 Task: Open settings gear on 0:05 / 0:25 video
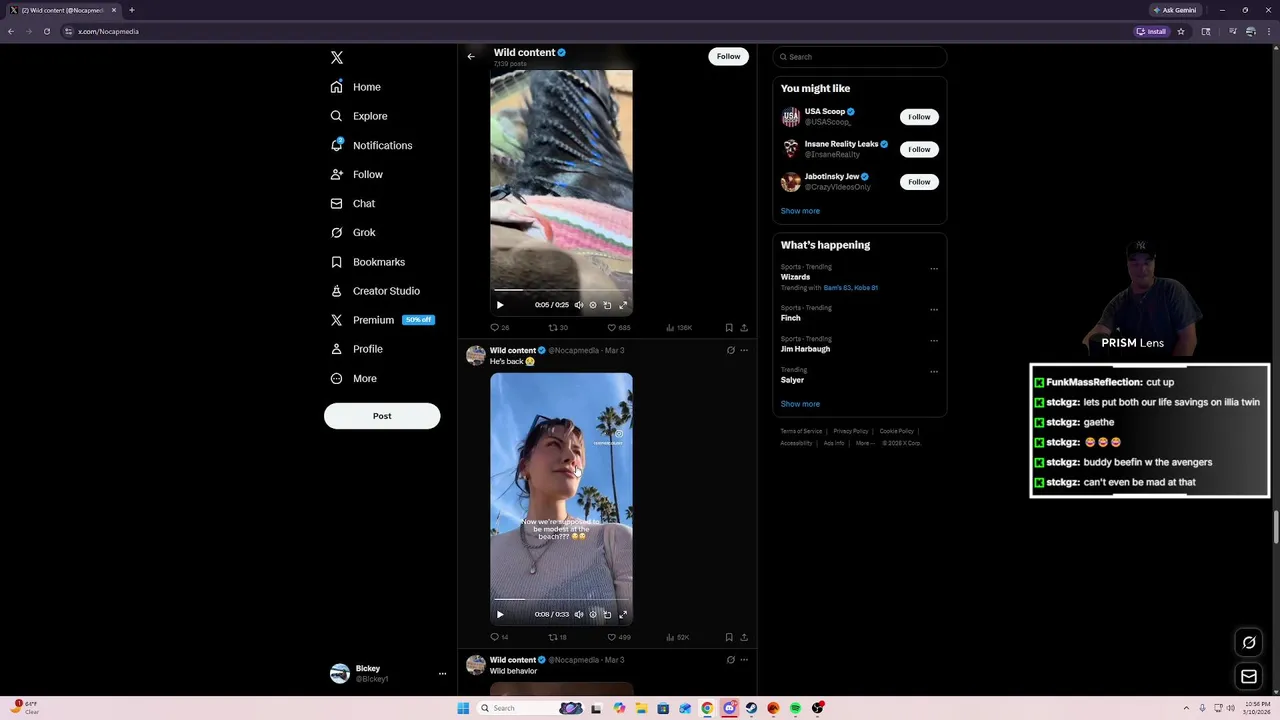pos(593,305)
